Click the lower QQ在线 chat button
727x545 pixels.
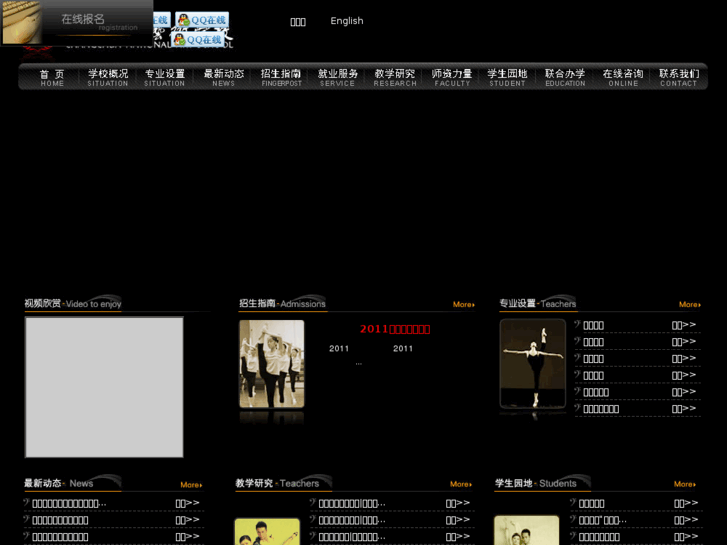(x=198, y=40)
